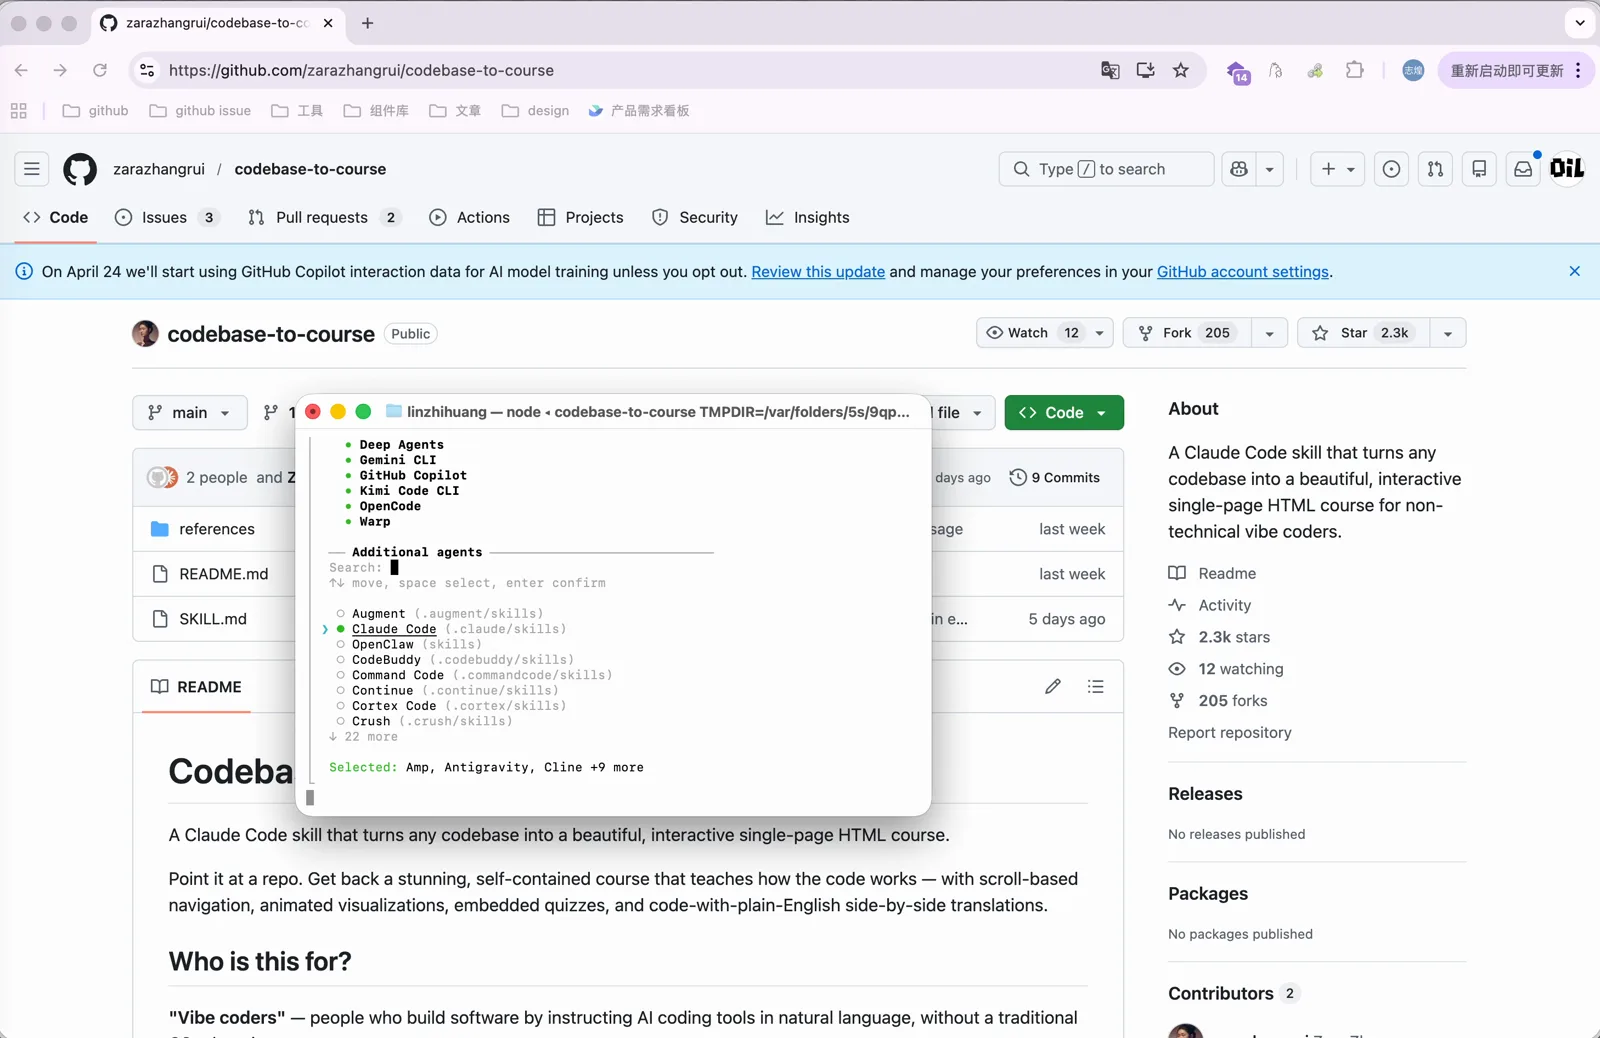Viewport: 1600px width, 1038px height.
Task: Open the global navigation hamburger menu
Action: 32,169
